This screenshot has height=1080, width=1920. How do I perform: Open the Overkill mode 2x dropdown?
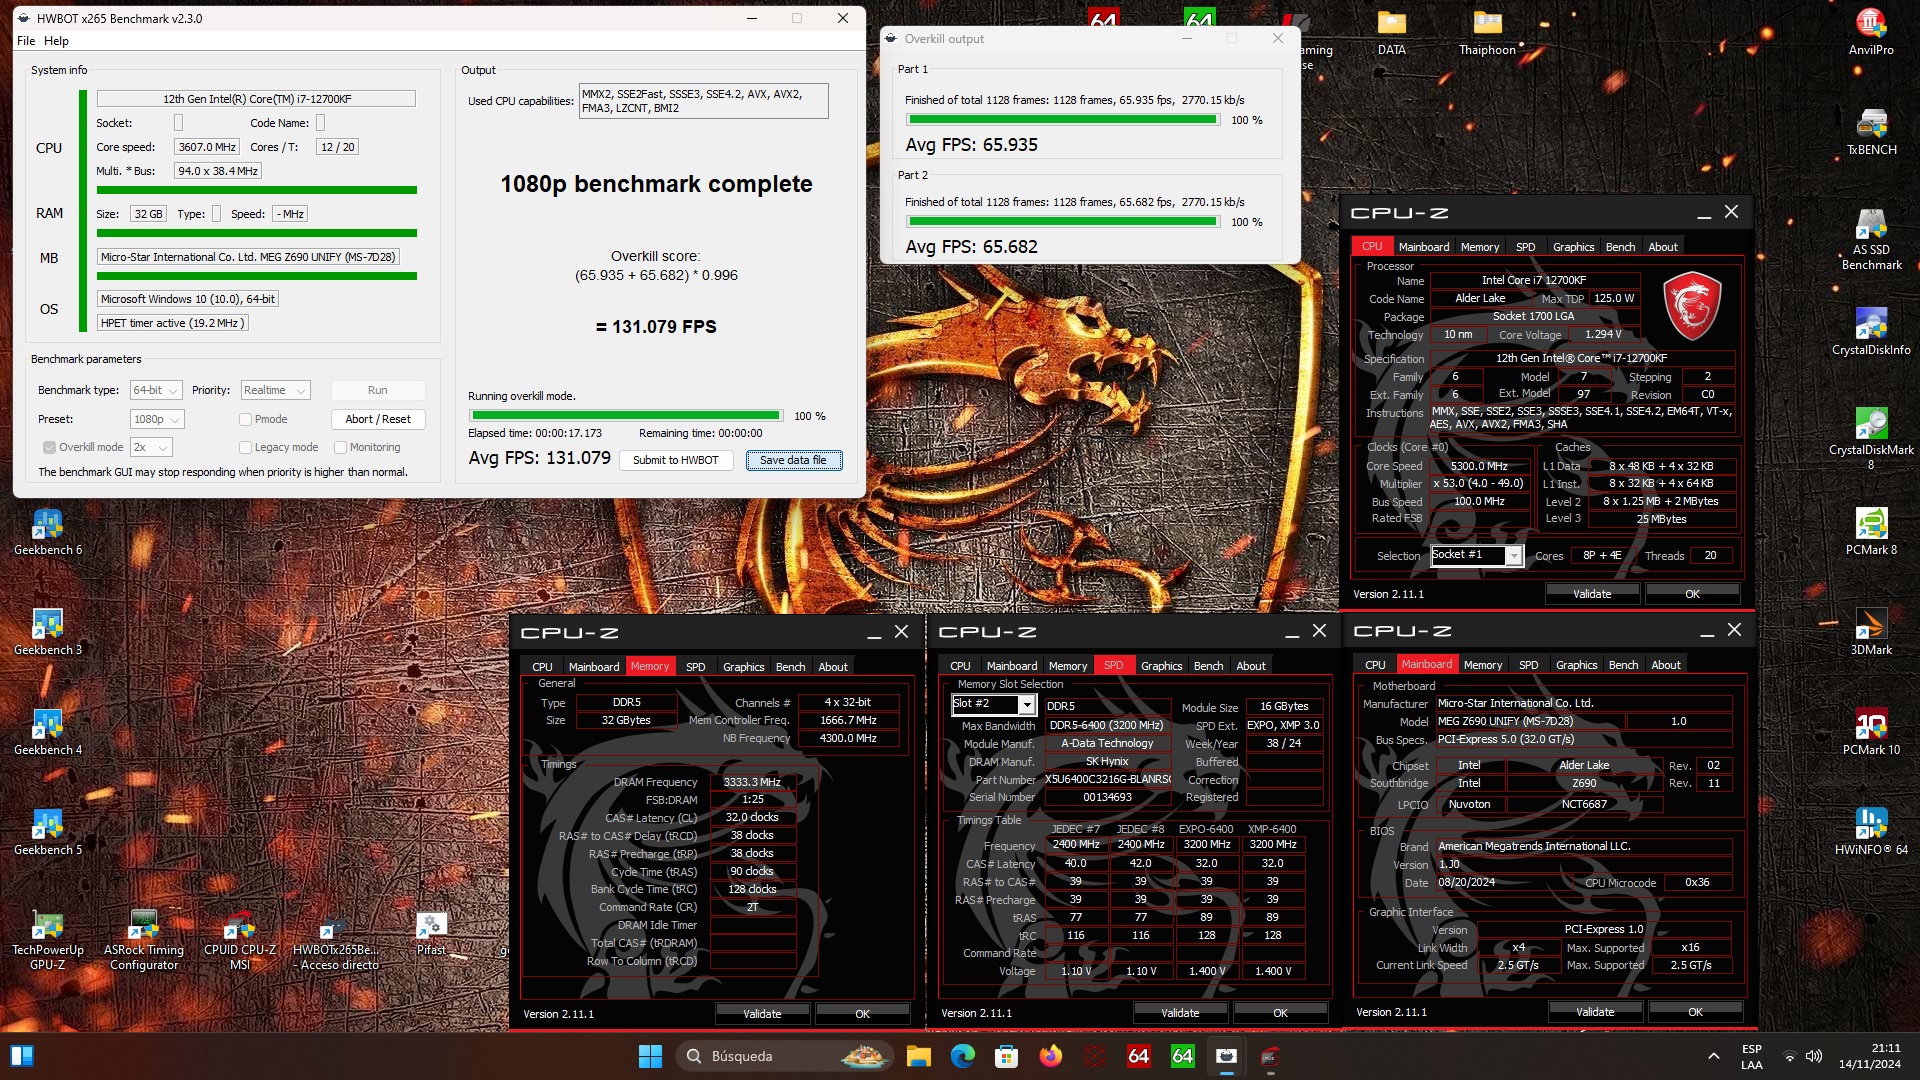[x=151, y=447]
